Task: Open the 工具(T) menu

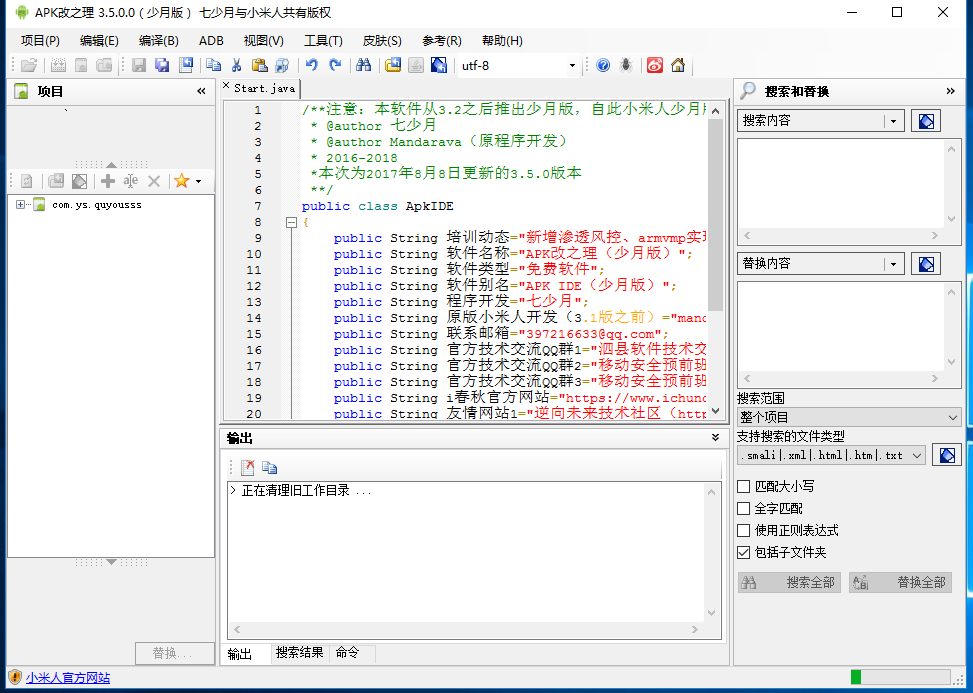Action: coord(323,40)
